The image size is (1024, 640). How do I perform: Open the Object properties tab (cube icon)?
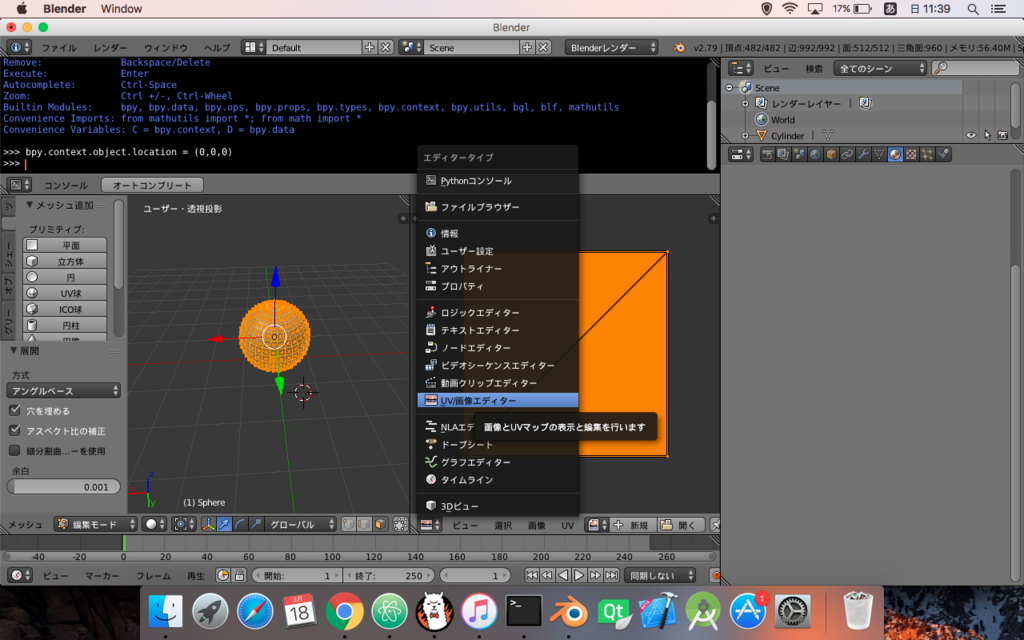point(831,154)
